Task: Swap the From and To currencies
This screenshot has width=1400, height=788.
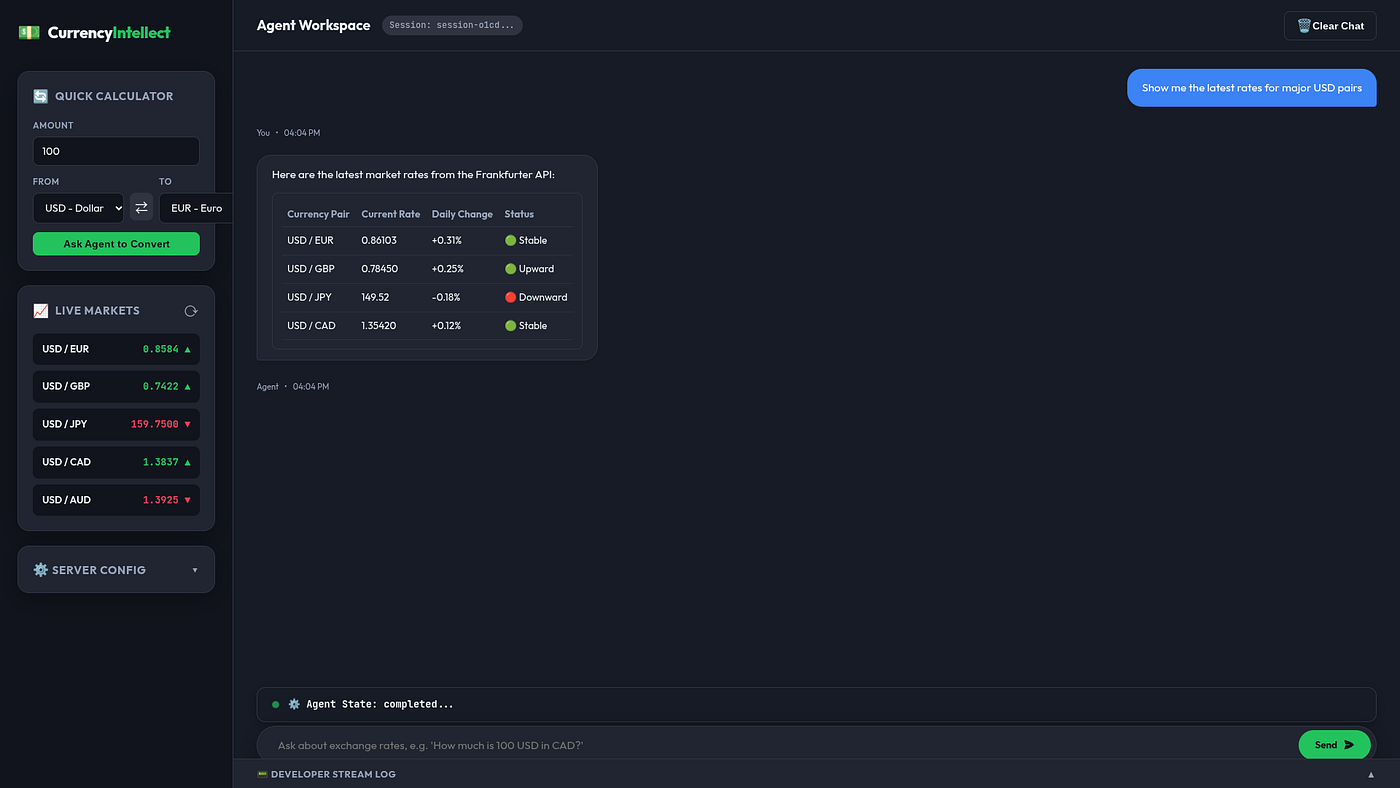Action: 141,208
